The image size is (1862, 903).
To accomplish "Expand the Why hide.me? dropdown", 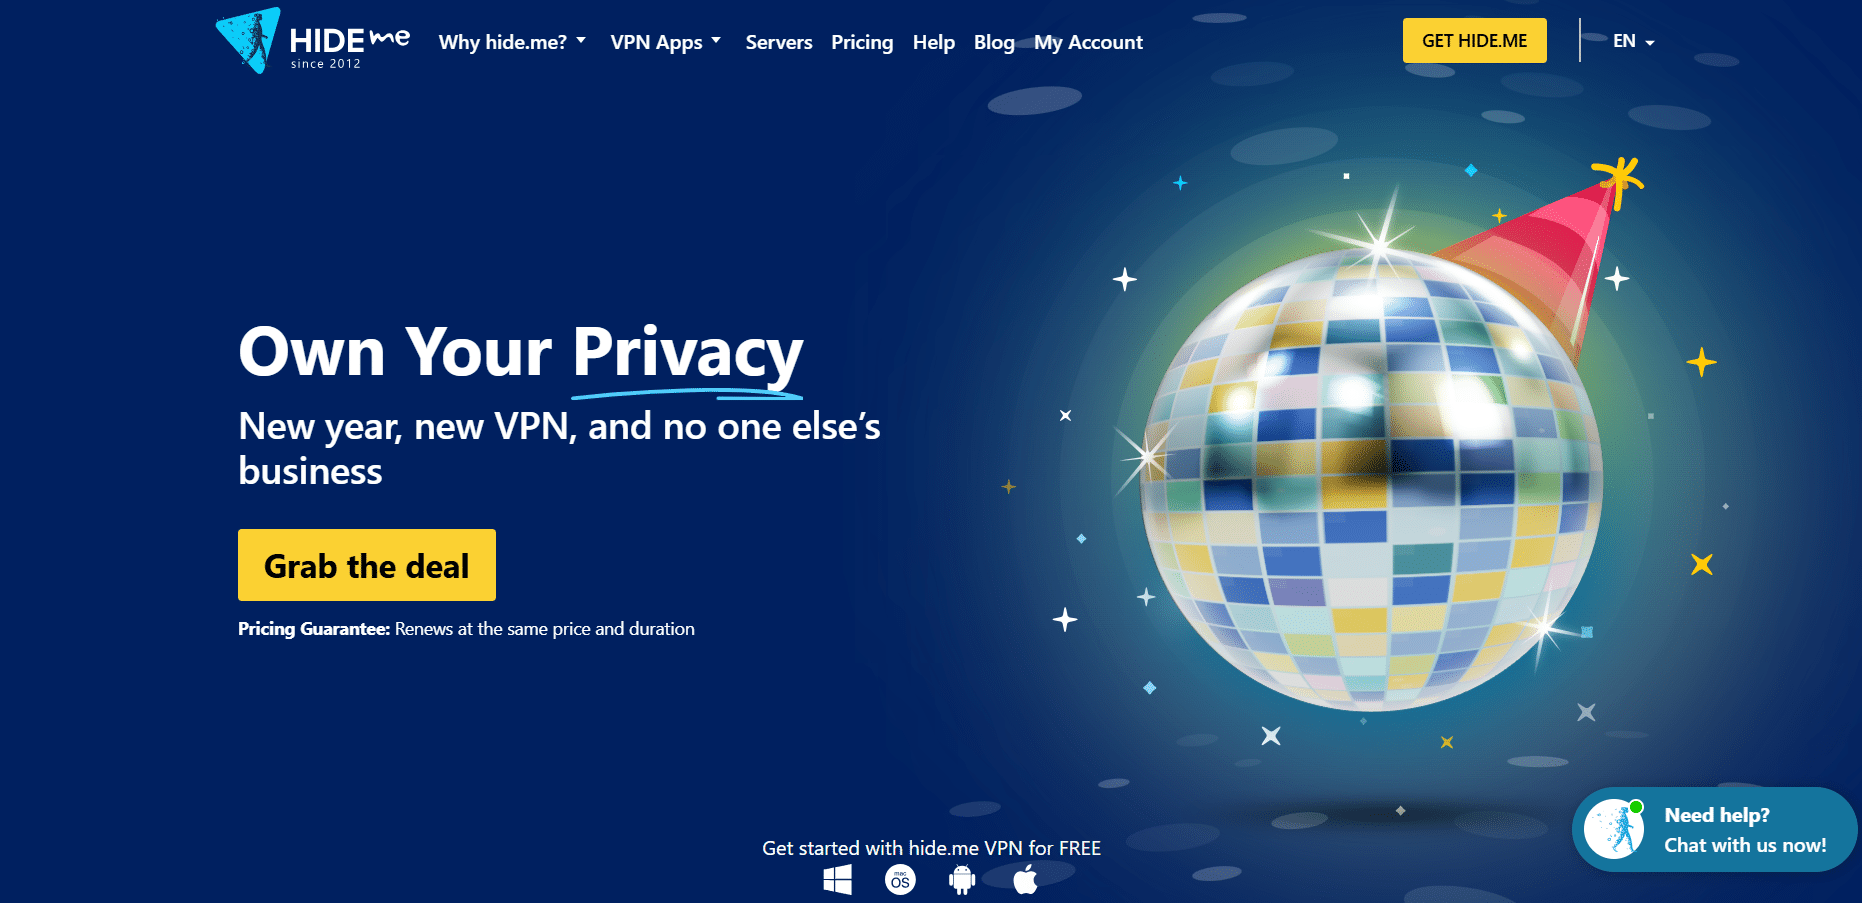I will tap(512, 42).
